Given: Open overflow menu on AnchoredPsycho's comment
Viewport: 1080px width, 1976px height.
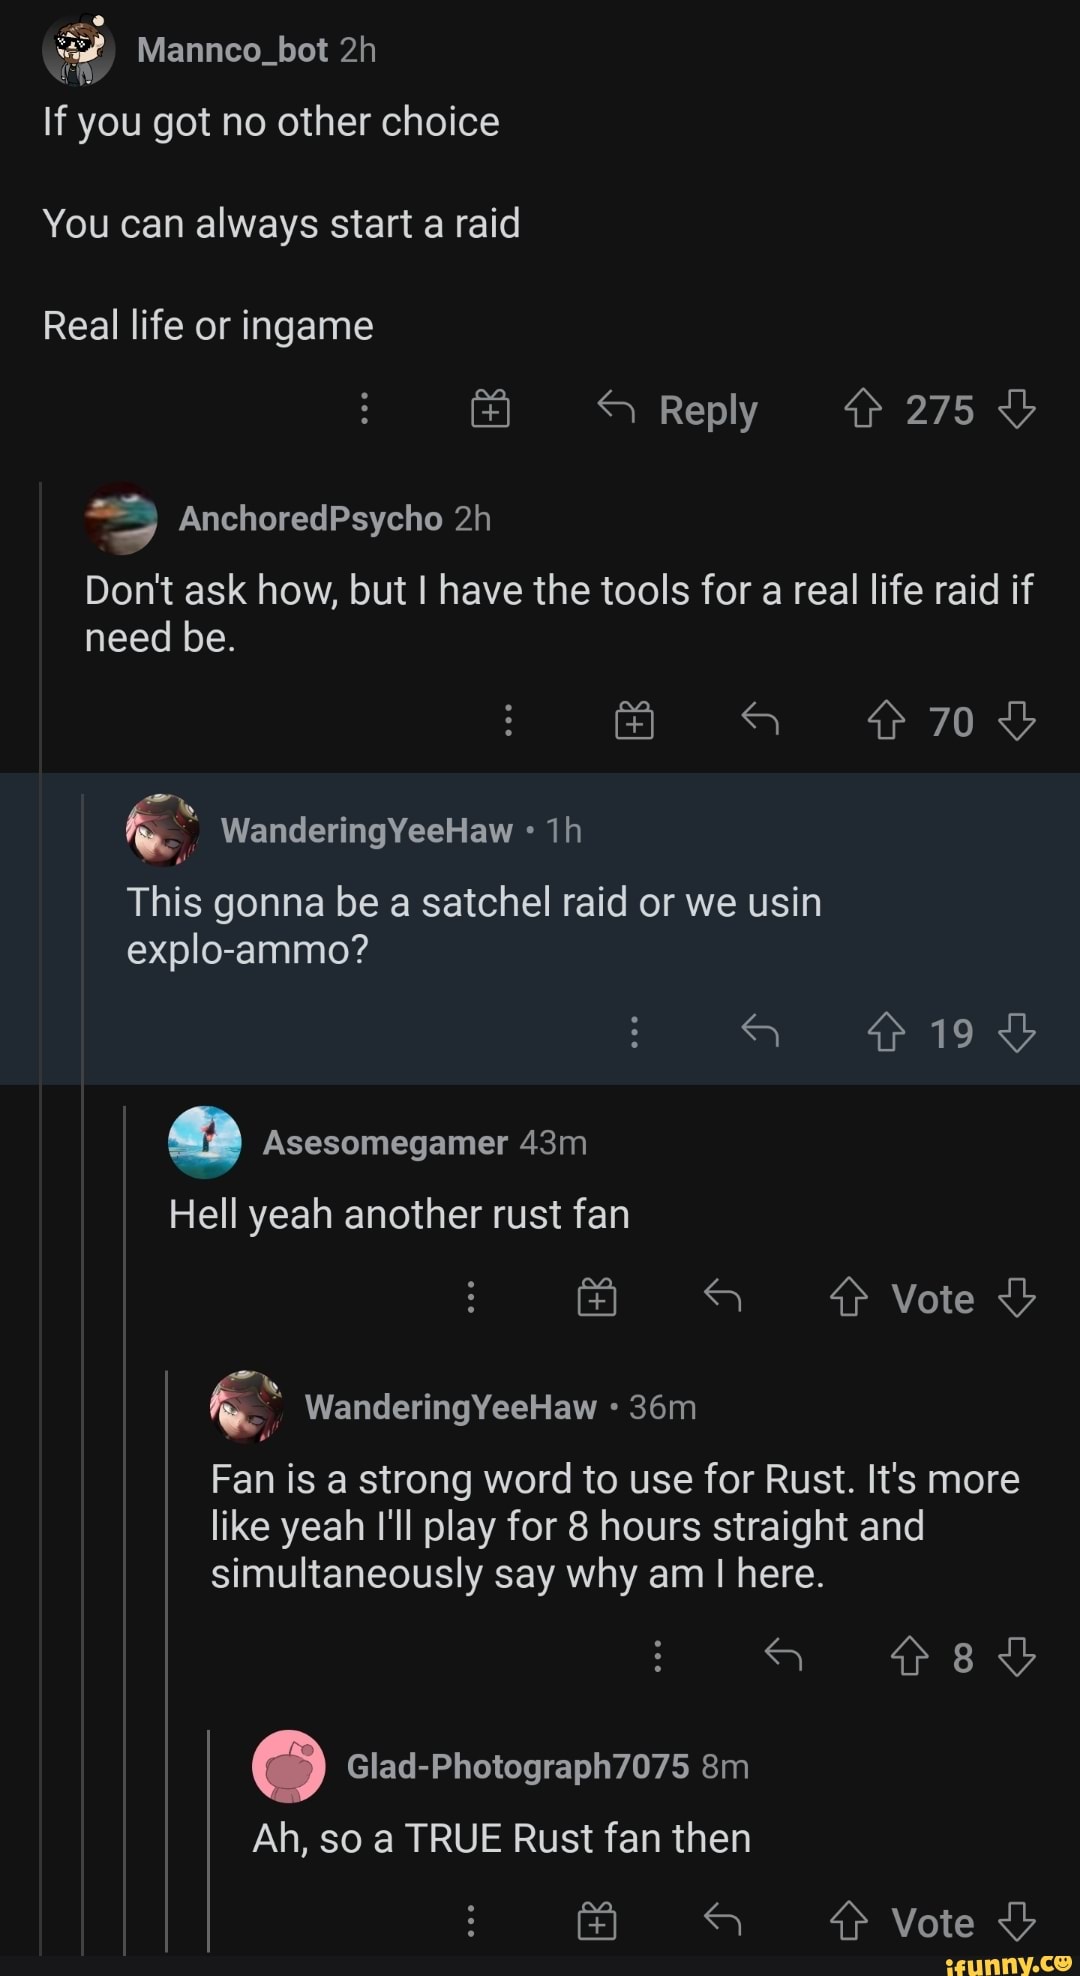Looking at the screenshot, I should (509, 720).
